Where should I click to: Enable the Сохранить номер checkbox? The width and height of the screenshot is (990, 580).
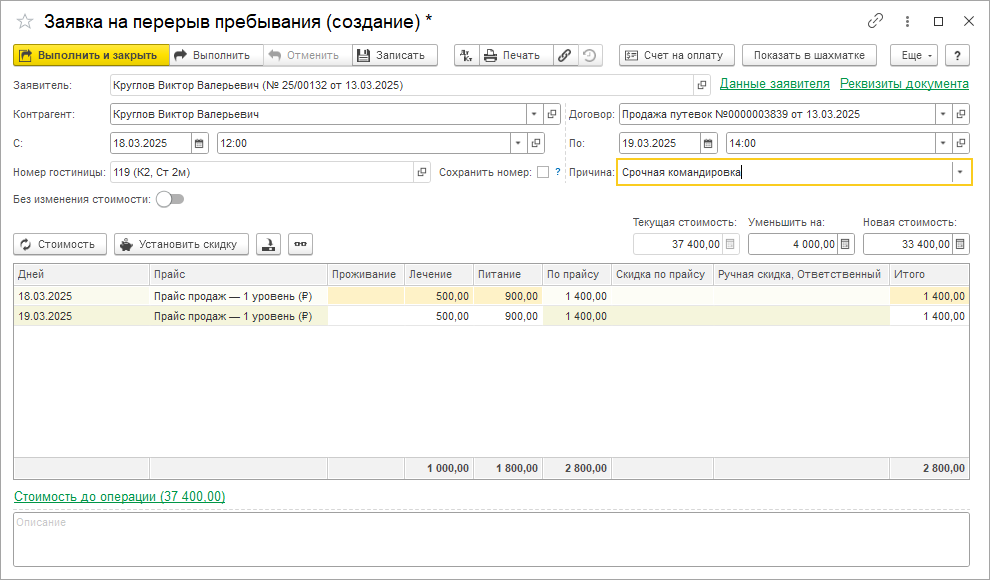(x=543, y=172)
